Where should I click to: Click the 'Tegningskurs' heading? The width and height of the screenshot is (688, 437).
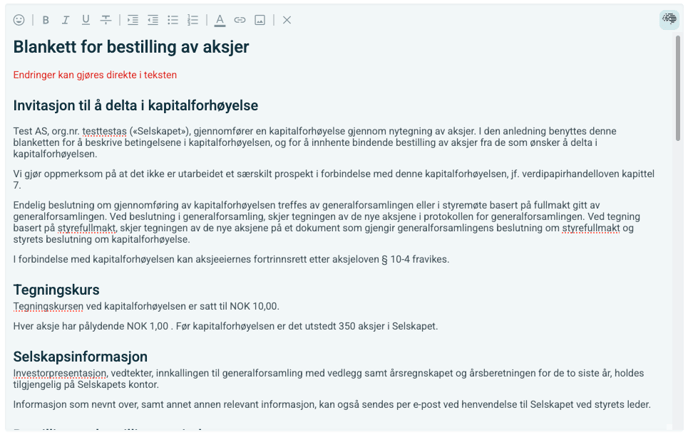[x=56, y=290]
